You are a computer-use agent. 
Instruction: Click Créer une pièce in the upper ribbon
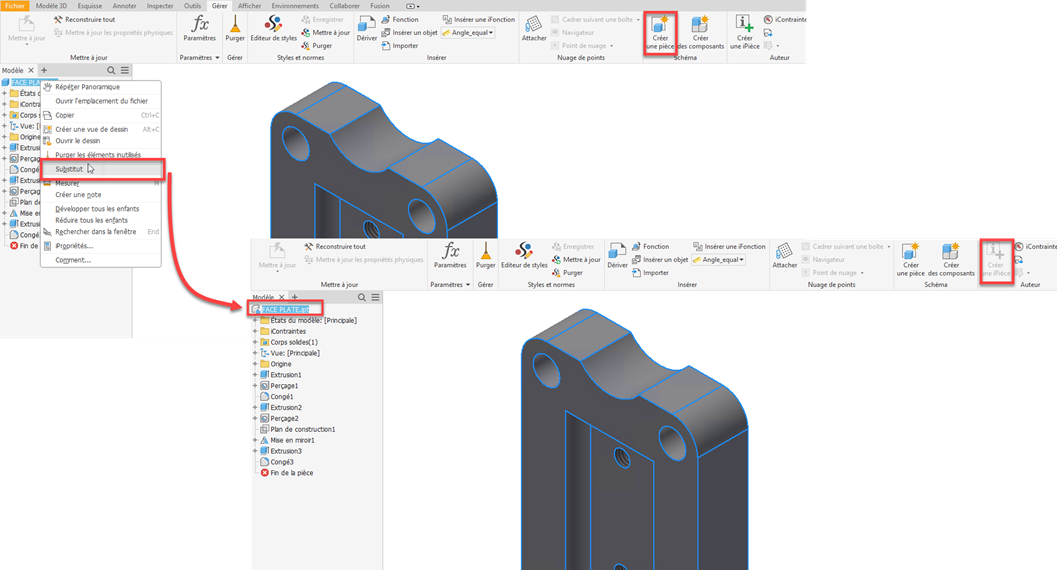click(x=660, y=32)
